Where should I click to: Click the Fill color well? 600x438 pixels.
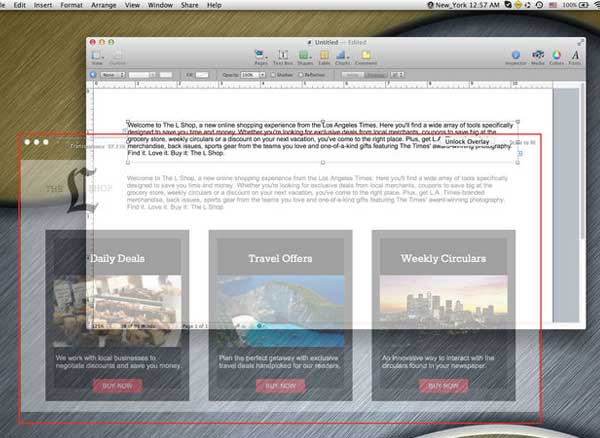(202, 75)
